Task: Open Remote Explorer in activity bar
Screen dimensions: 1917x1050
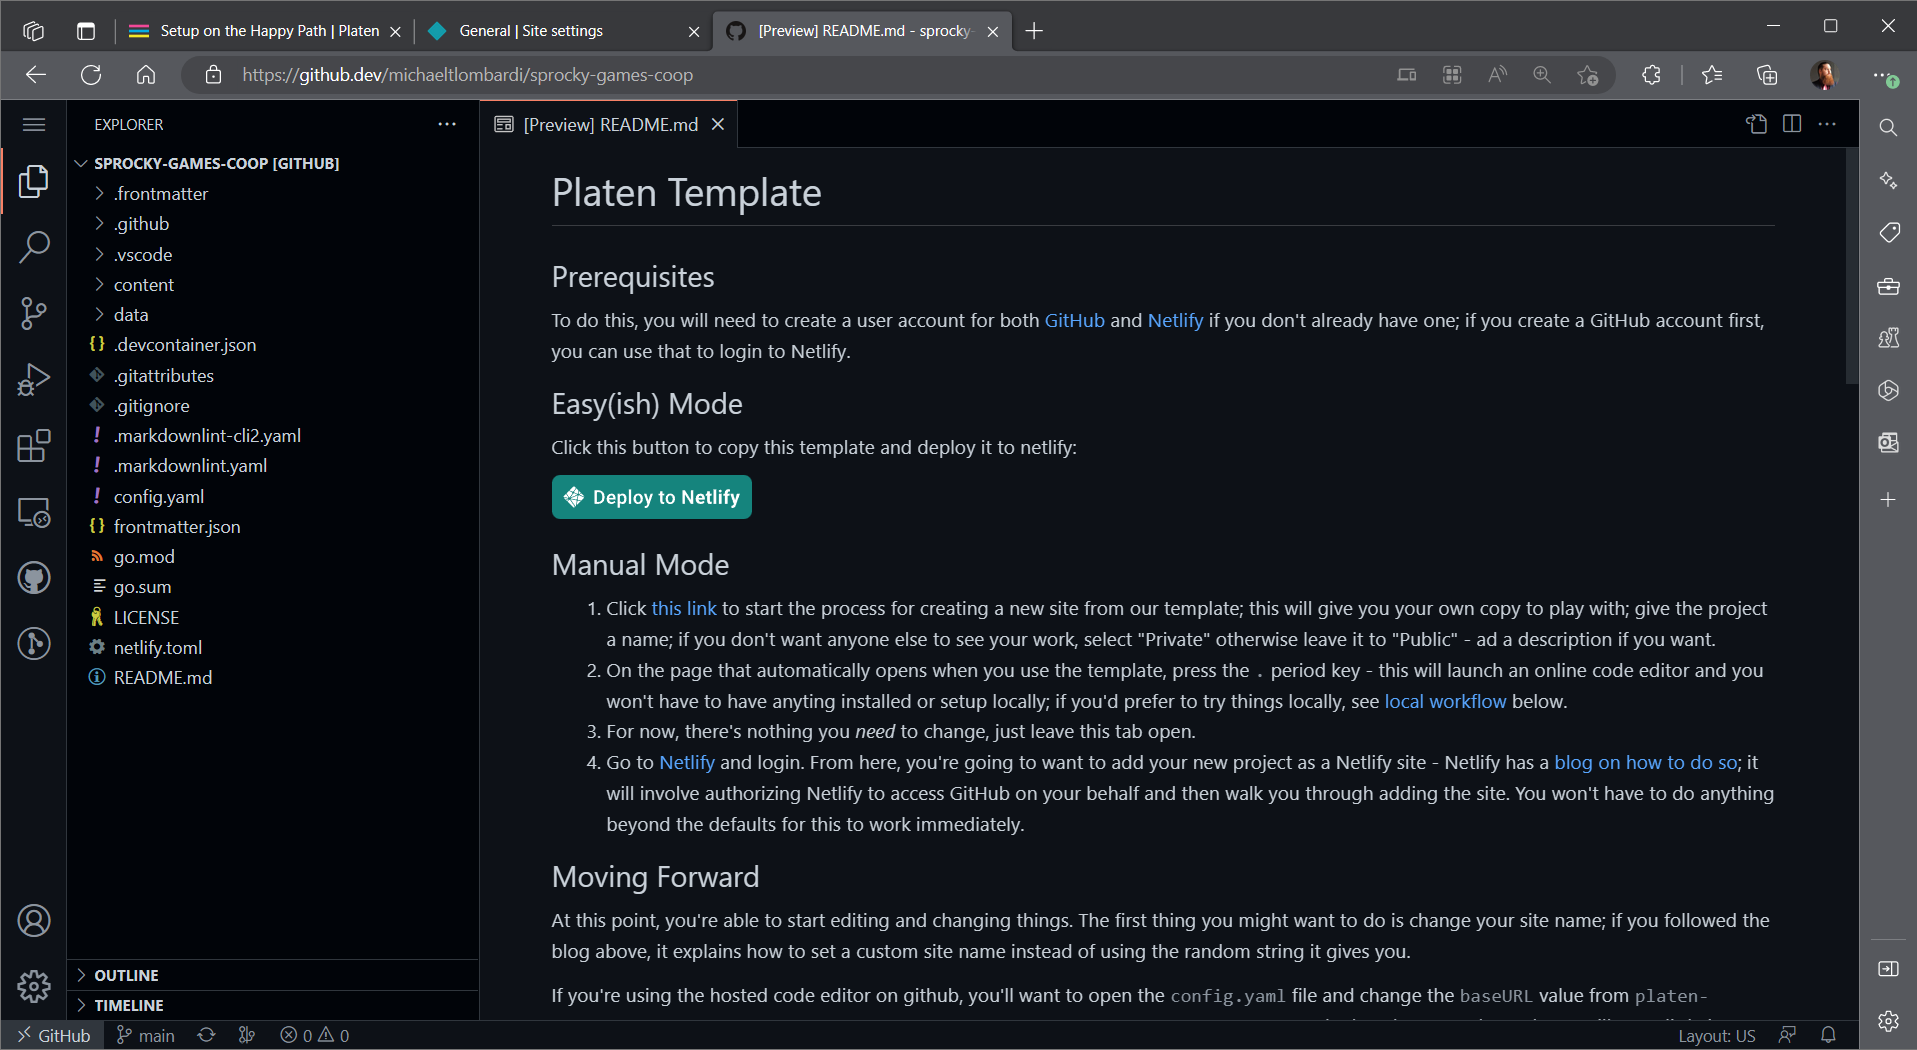Action: [x=34, y=513]
